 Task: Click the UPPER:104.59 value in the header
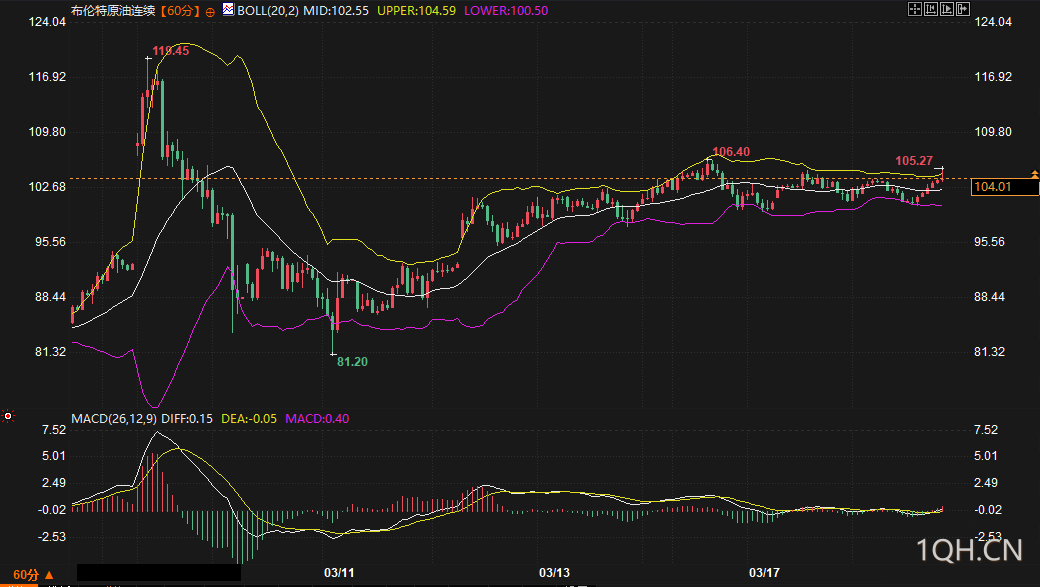pyautogui.click(x=417, y=11)
